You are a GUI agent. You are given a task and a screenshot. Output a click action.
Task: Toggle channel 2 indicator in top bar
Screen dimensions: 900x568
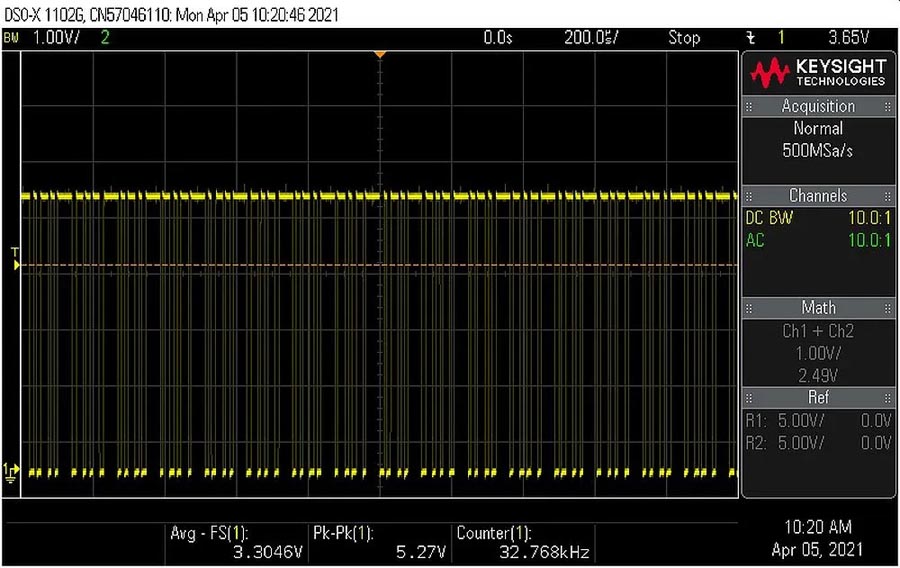pyautogui.click(x=105, y=38)
